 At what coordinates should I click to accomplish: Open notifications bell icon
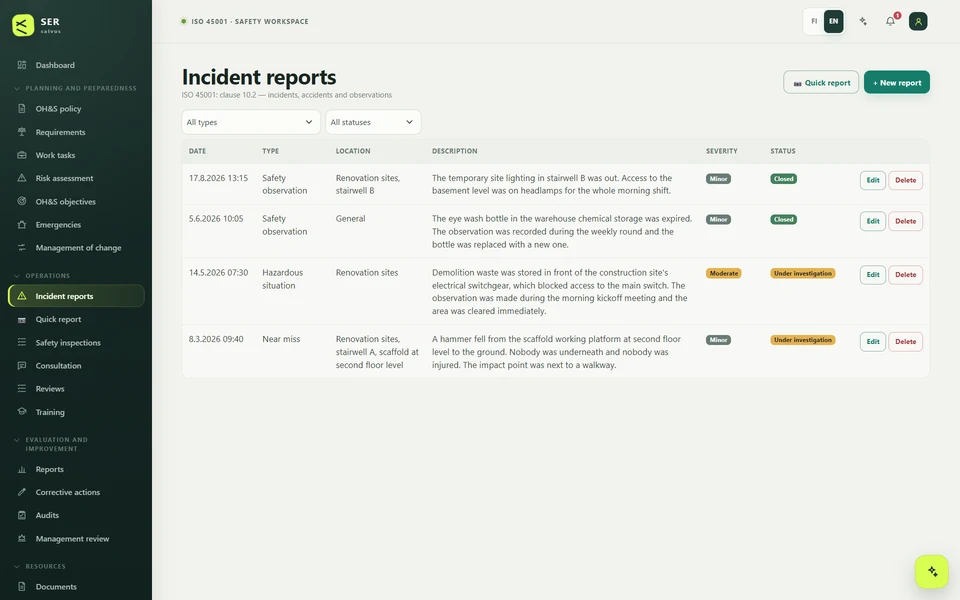[890, 21]
